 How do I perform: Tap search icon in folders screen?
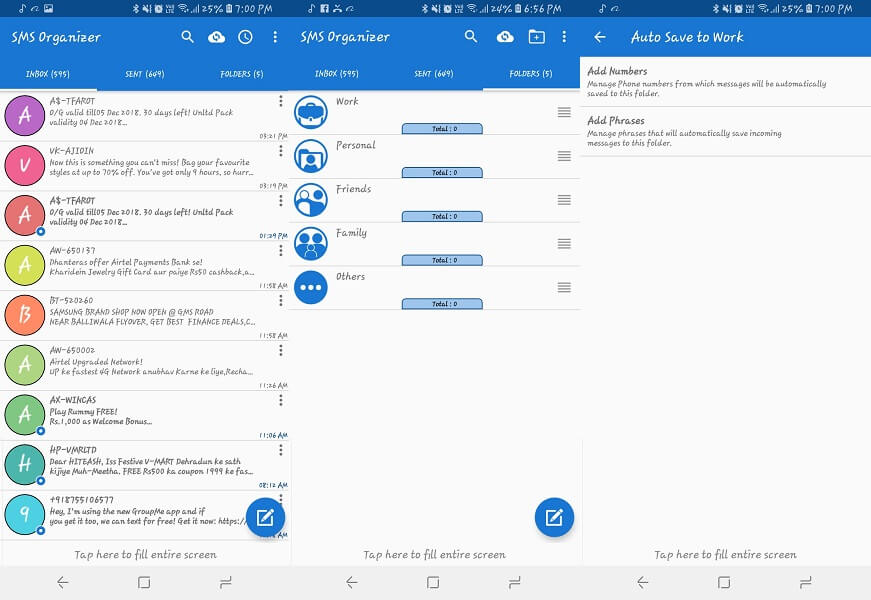pos(471,37)
